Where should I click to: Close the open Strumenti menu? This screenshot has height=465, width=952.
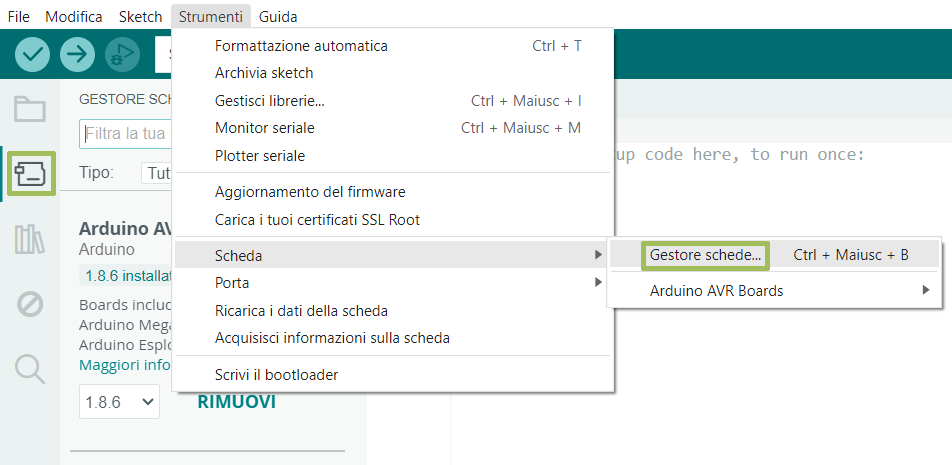[211, 16]
